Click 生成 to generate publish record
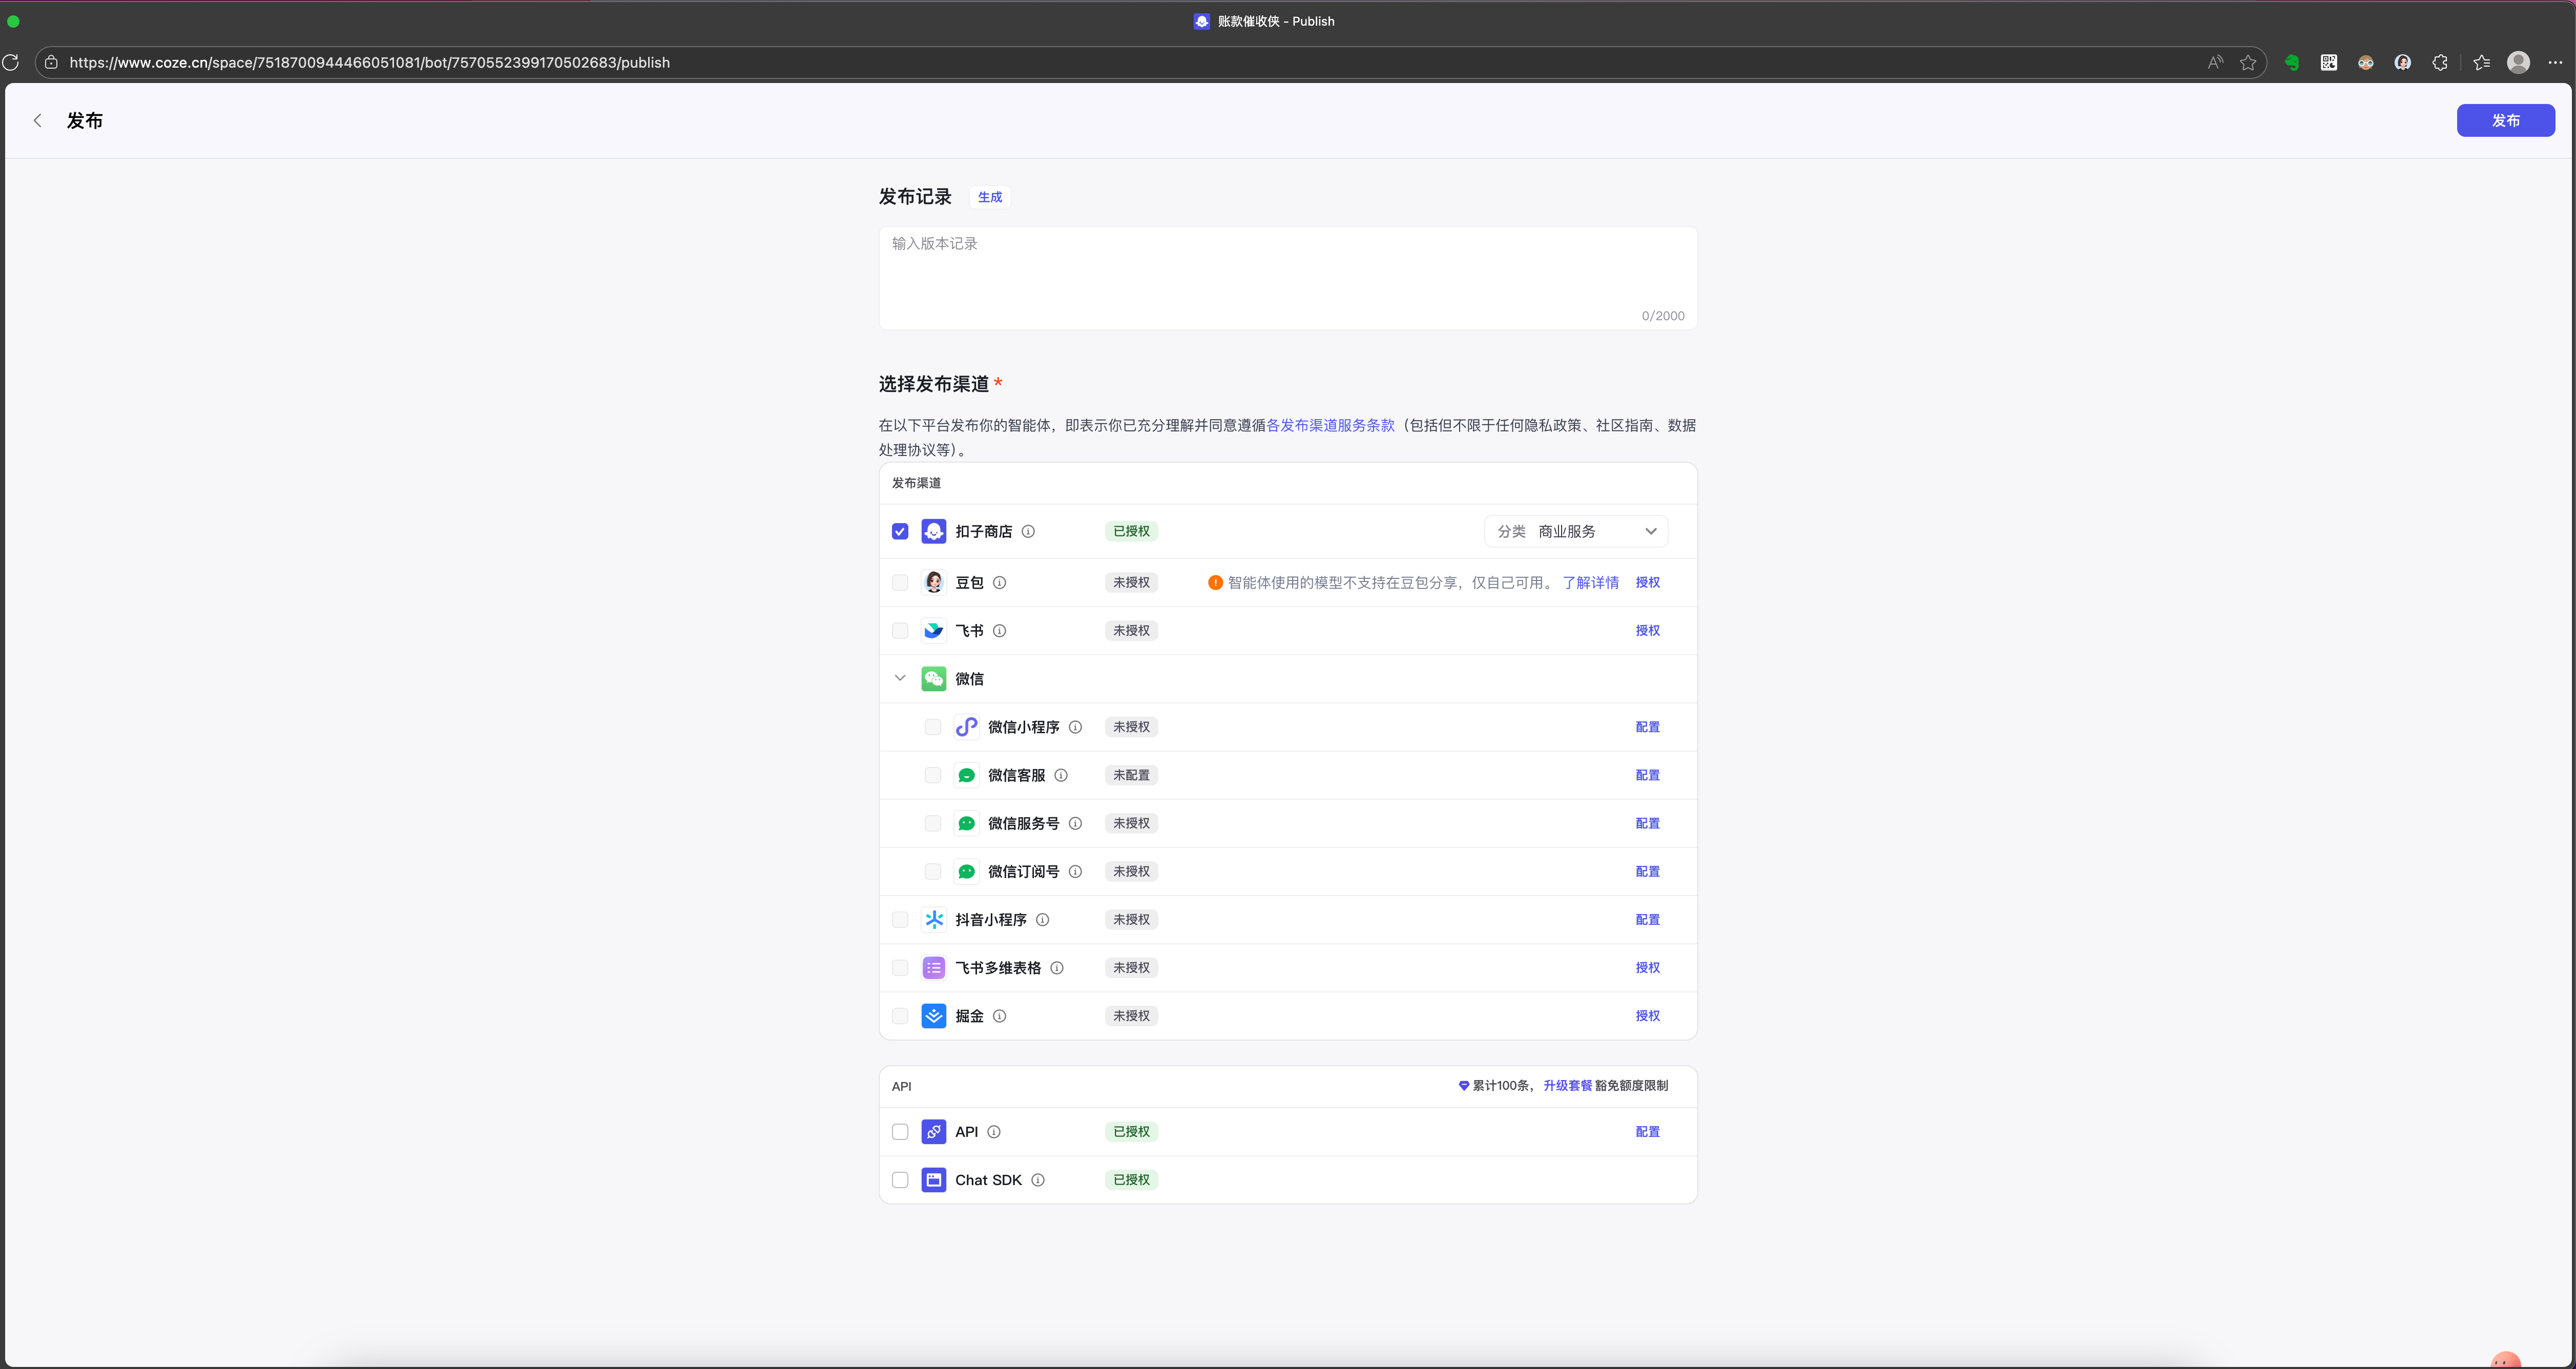Viewport: 2576px width, 1369px height. coord(990,197)
